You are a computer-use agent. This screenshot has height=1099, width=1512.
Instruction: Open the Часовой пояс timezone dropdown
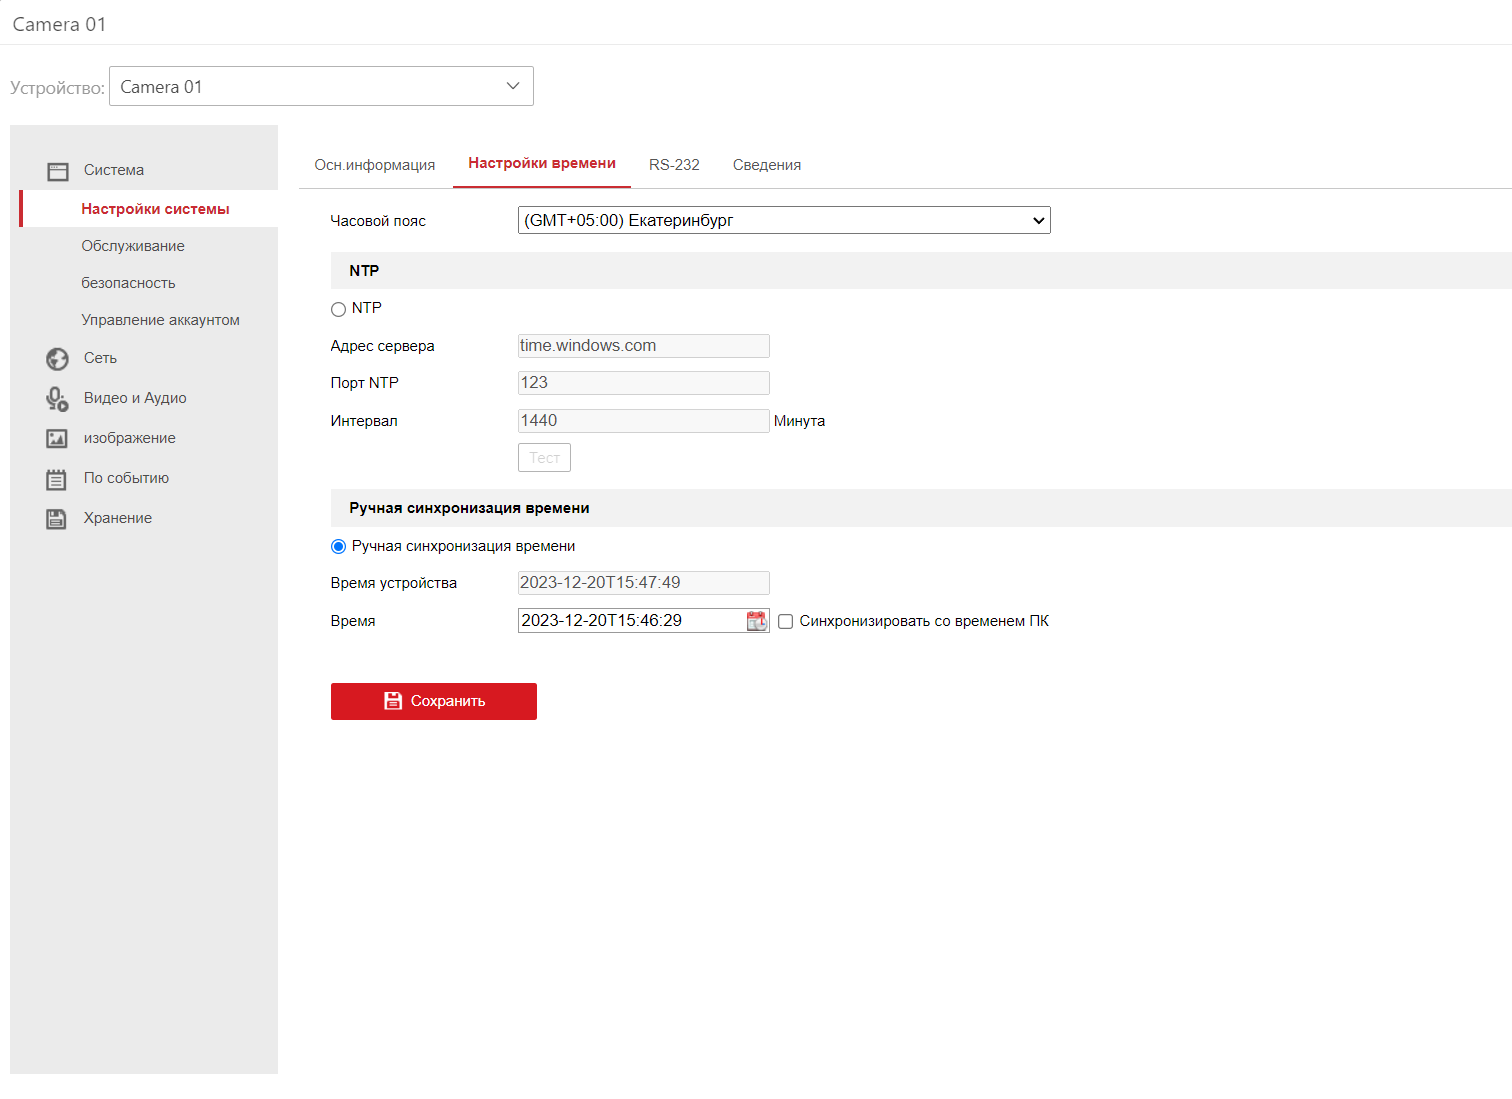click(x=783, y=220)
